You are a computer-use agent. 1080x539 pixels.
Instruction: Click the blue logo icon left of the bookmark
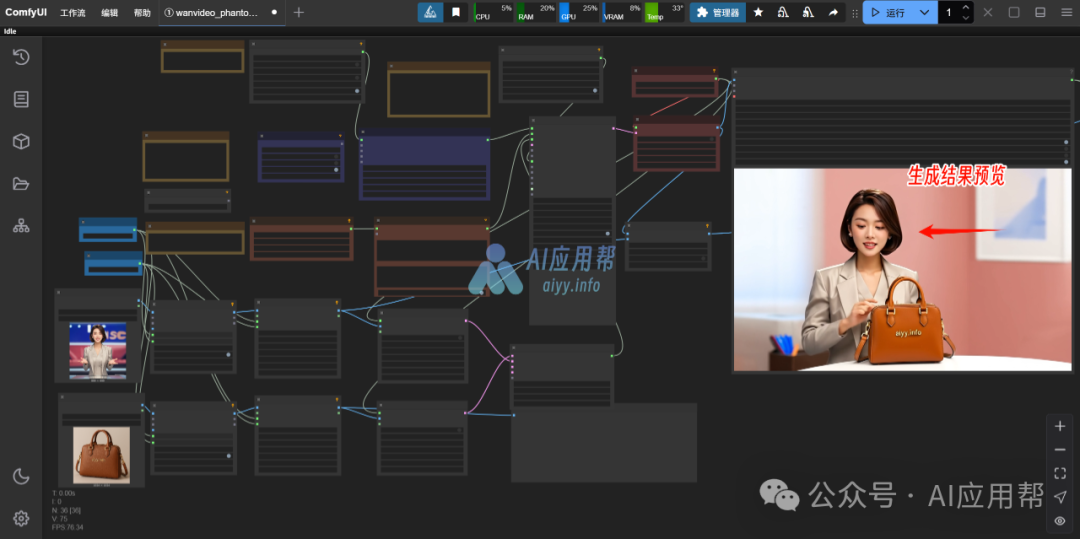430,12
